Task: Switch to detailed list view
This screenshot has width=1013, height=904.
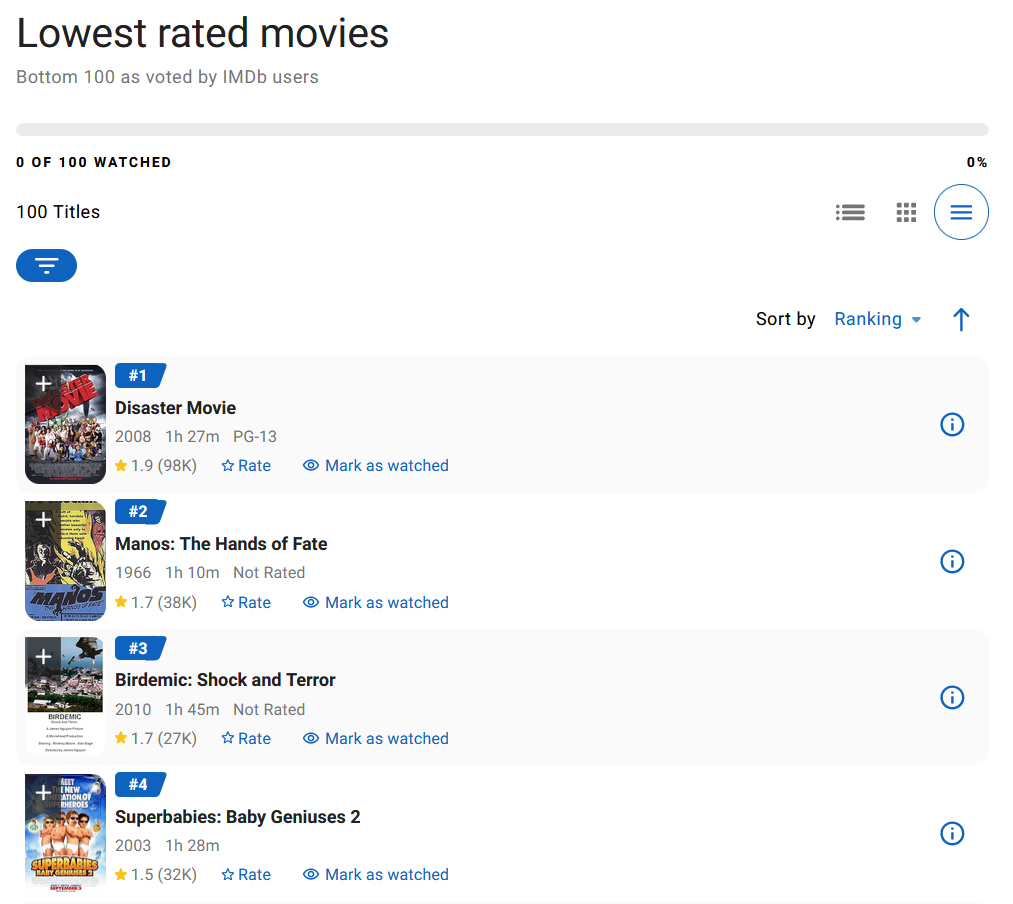Action: (x=850, y=212)
